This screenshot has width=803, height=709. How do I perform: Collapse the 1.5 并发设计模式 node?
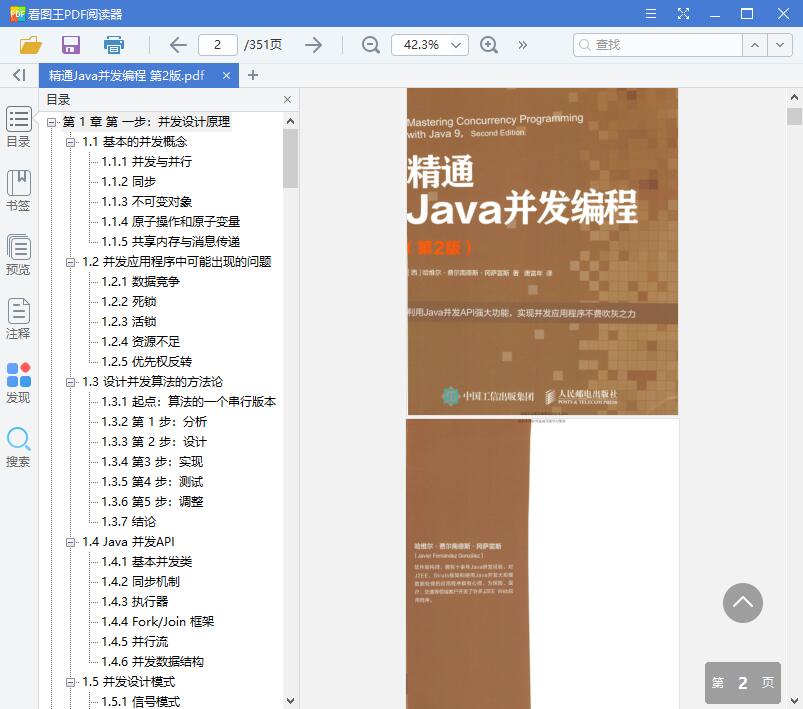point(70,682)
